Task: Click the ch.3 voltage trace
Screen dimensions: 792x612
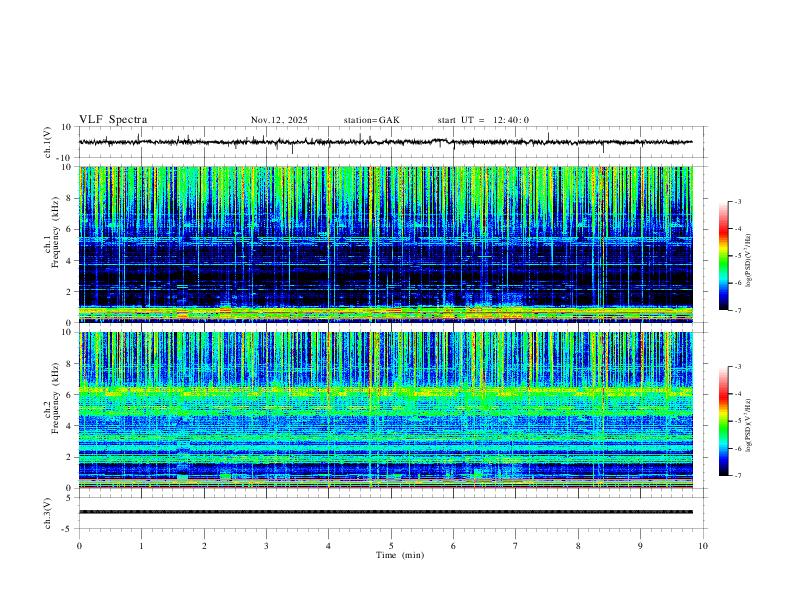Action: coord(385,512)
